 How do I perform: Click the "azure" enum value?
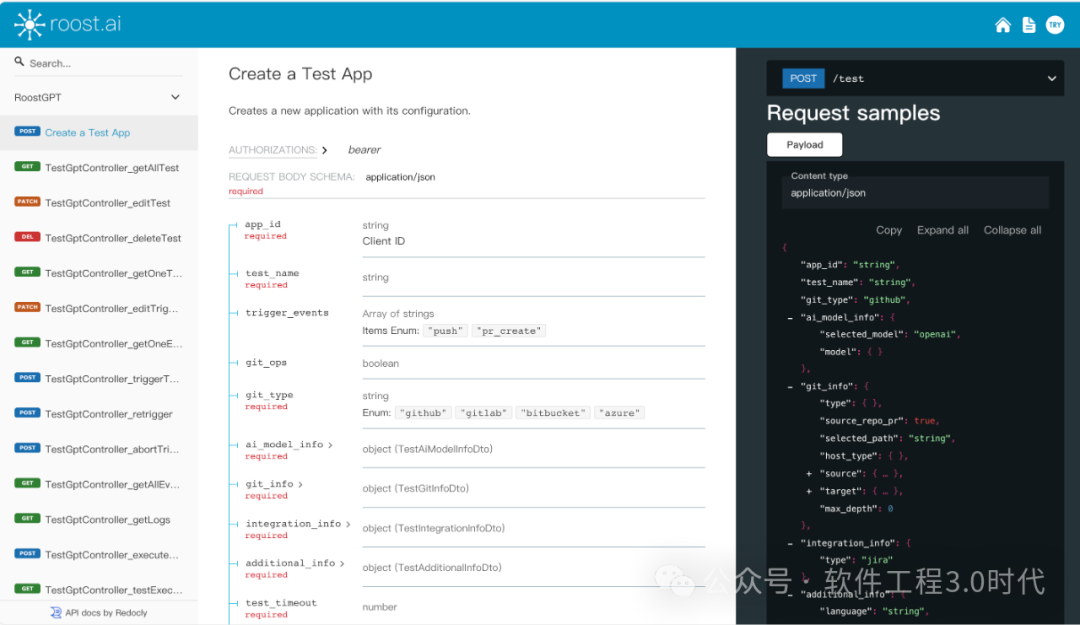(x=619, y=413)
